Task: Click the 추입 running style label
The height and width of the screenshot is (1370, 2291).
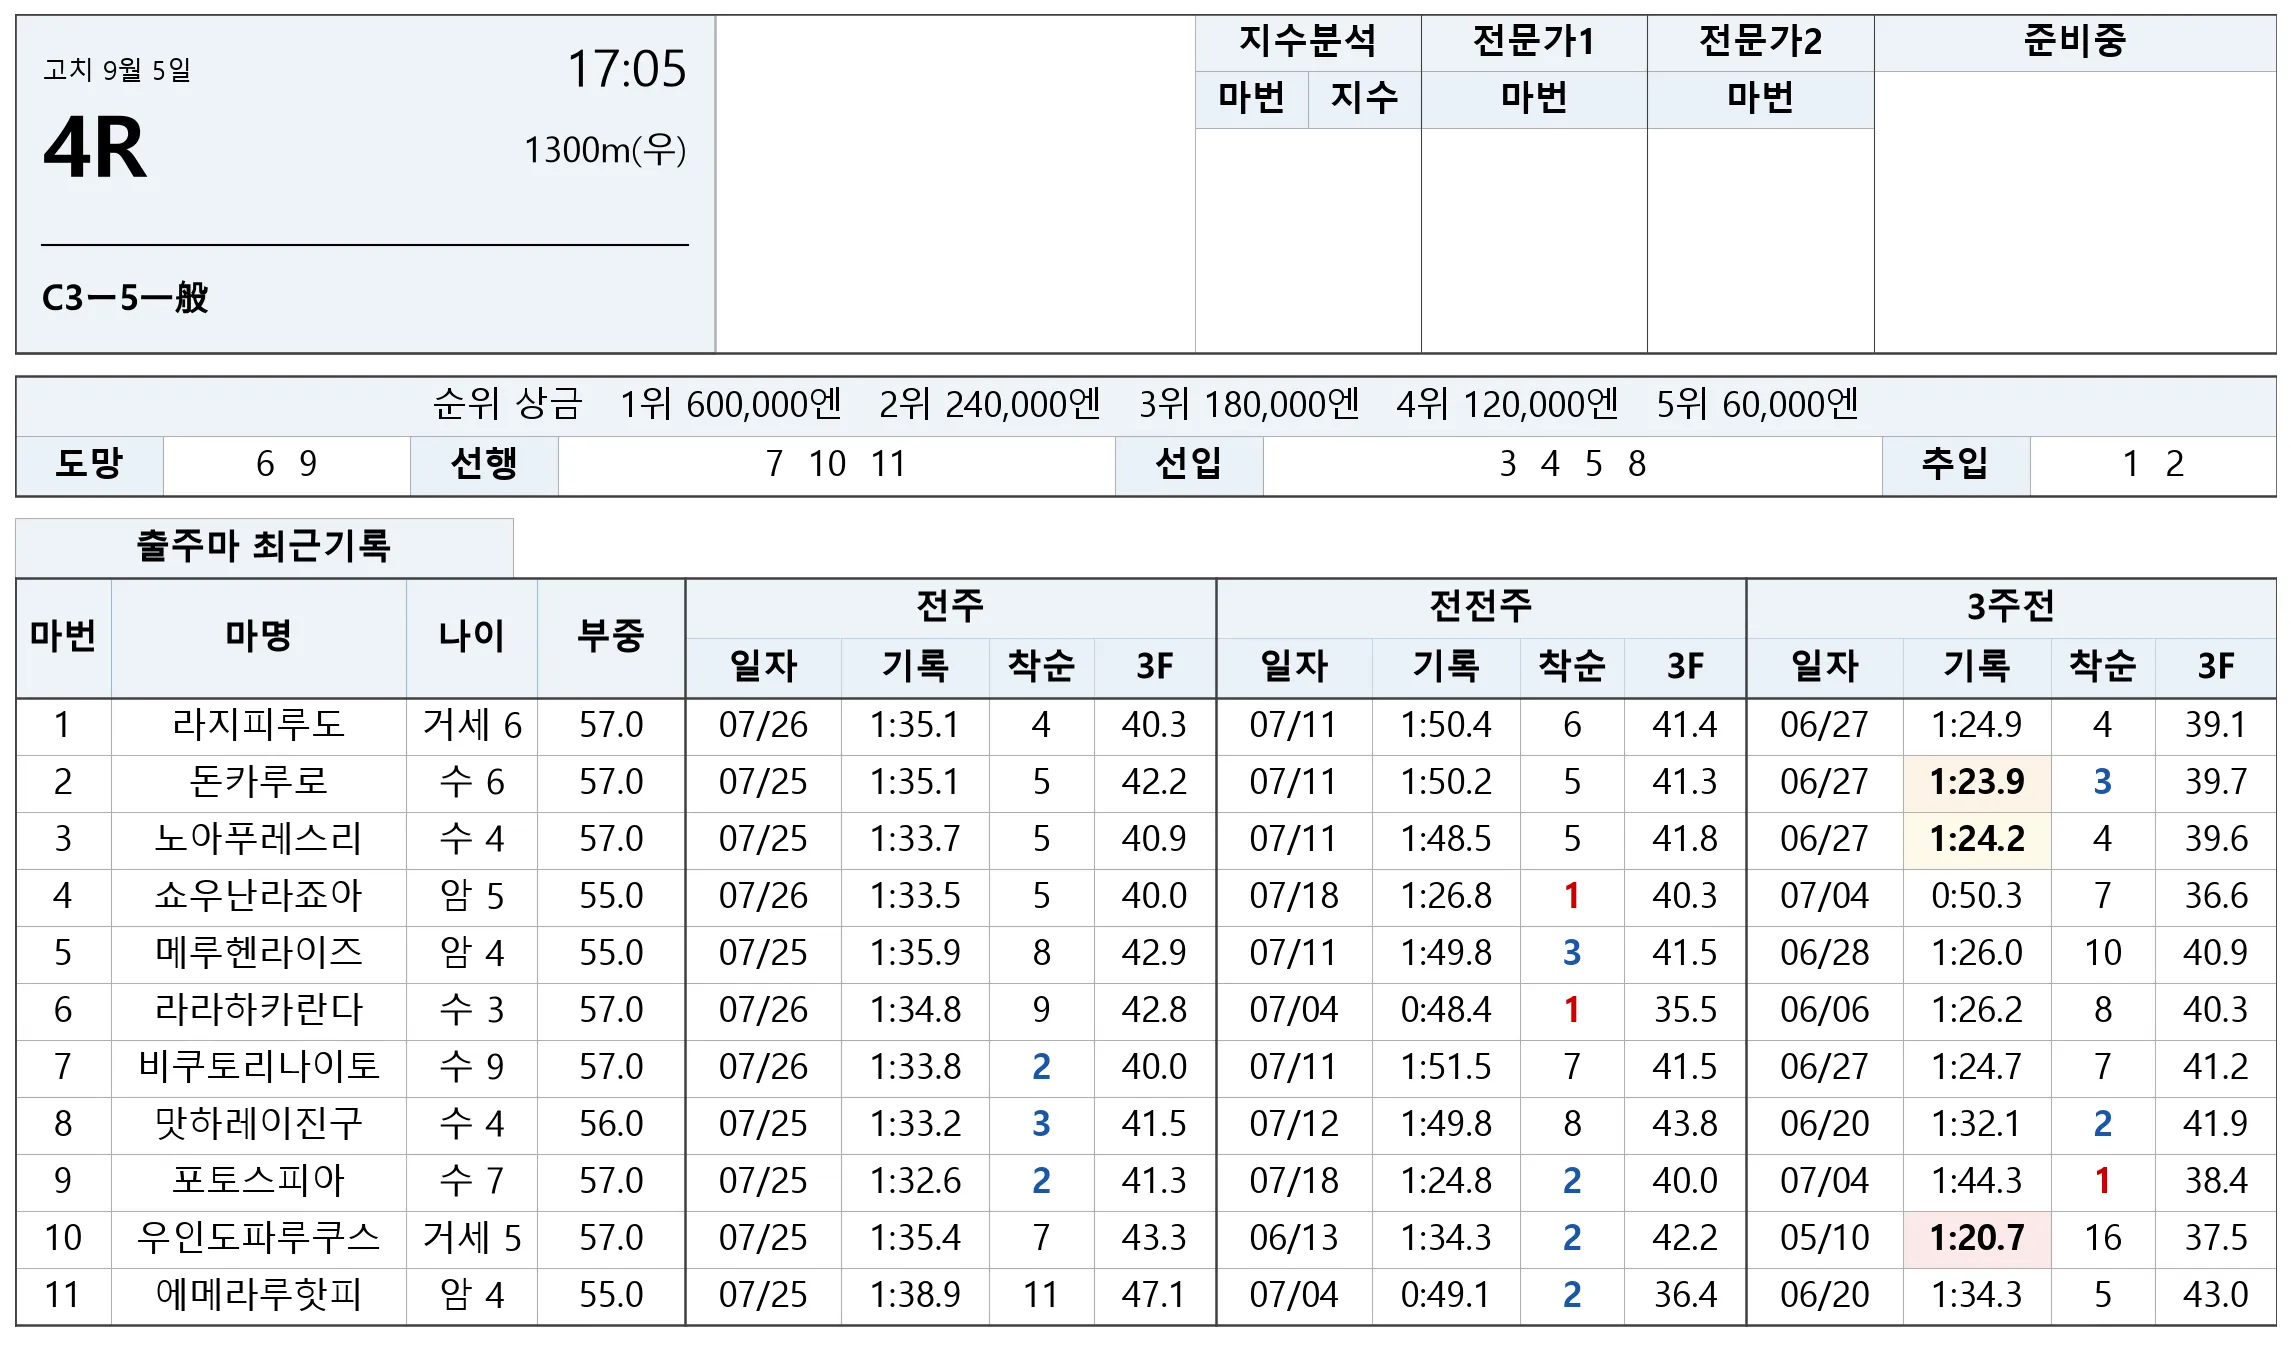Action: pyautogui.click(x=1955, y=464)
